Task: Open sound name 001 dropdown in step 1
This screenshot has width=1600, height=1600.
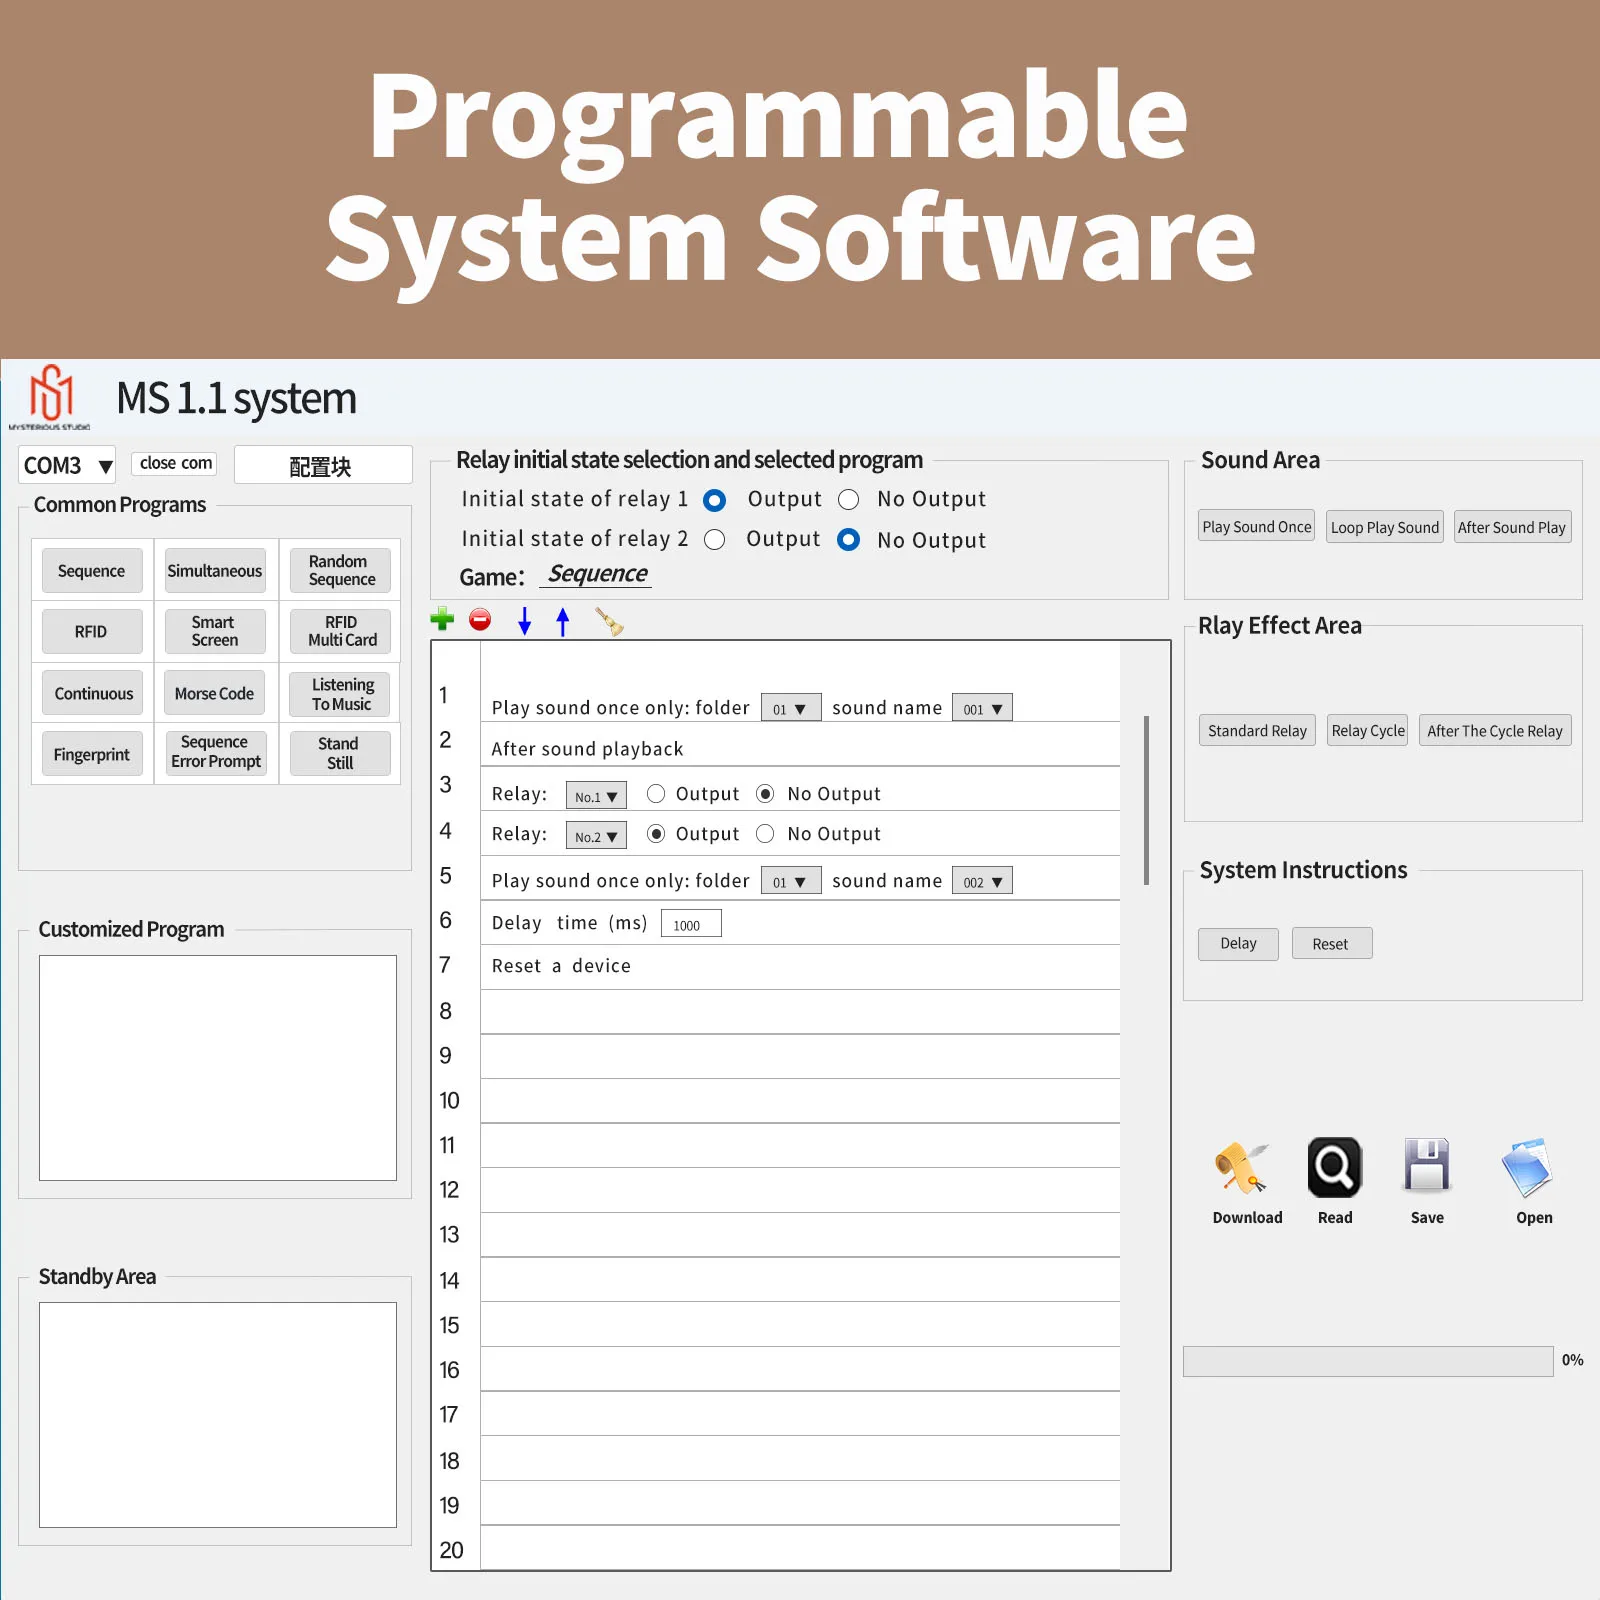Action: click(982, 708)
